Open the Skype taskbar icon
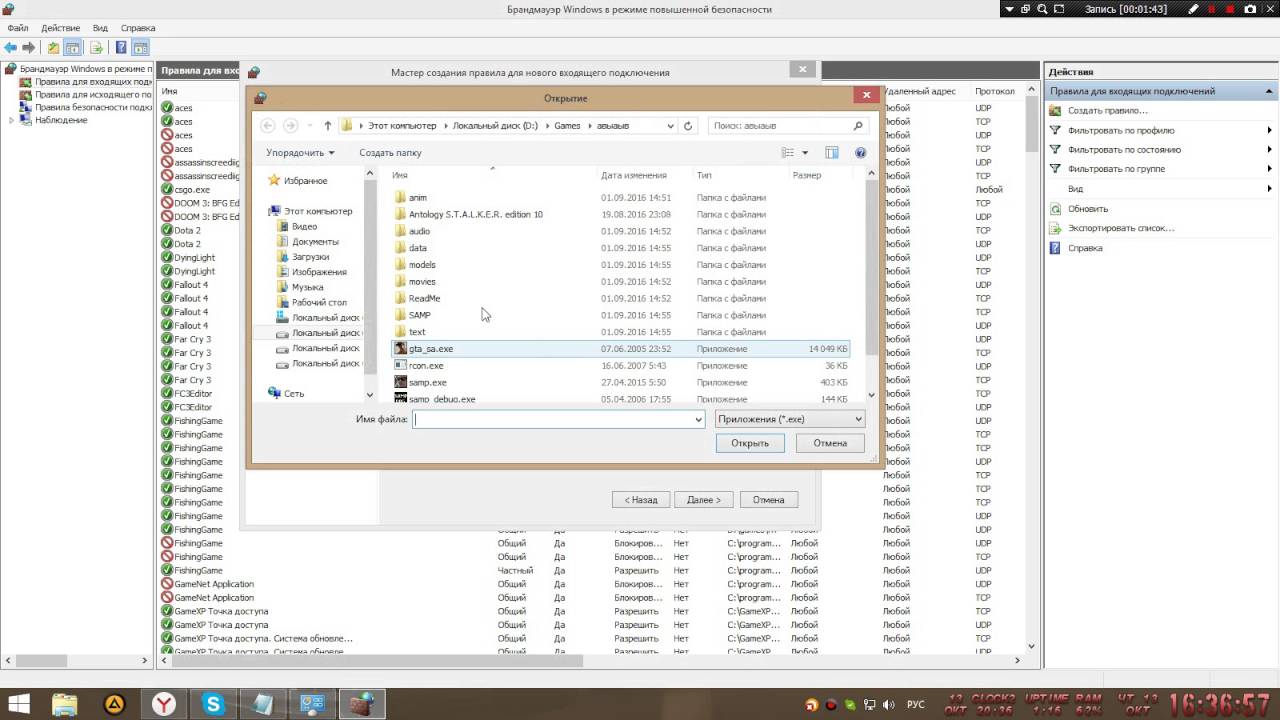Viewport: 1280px width, 720px height. point(213,704)
